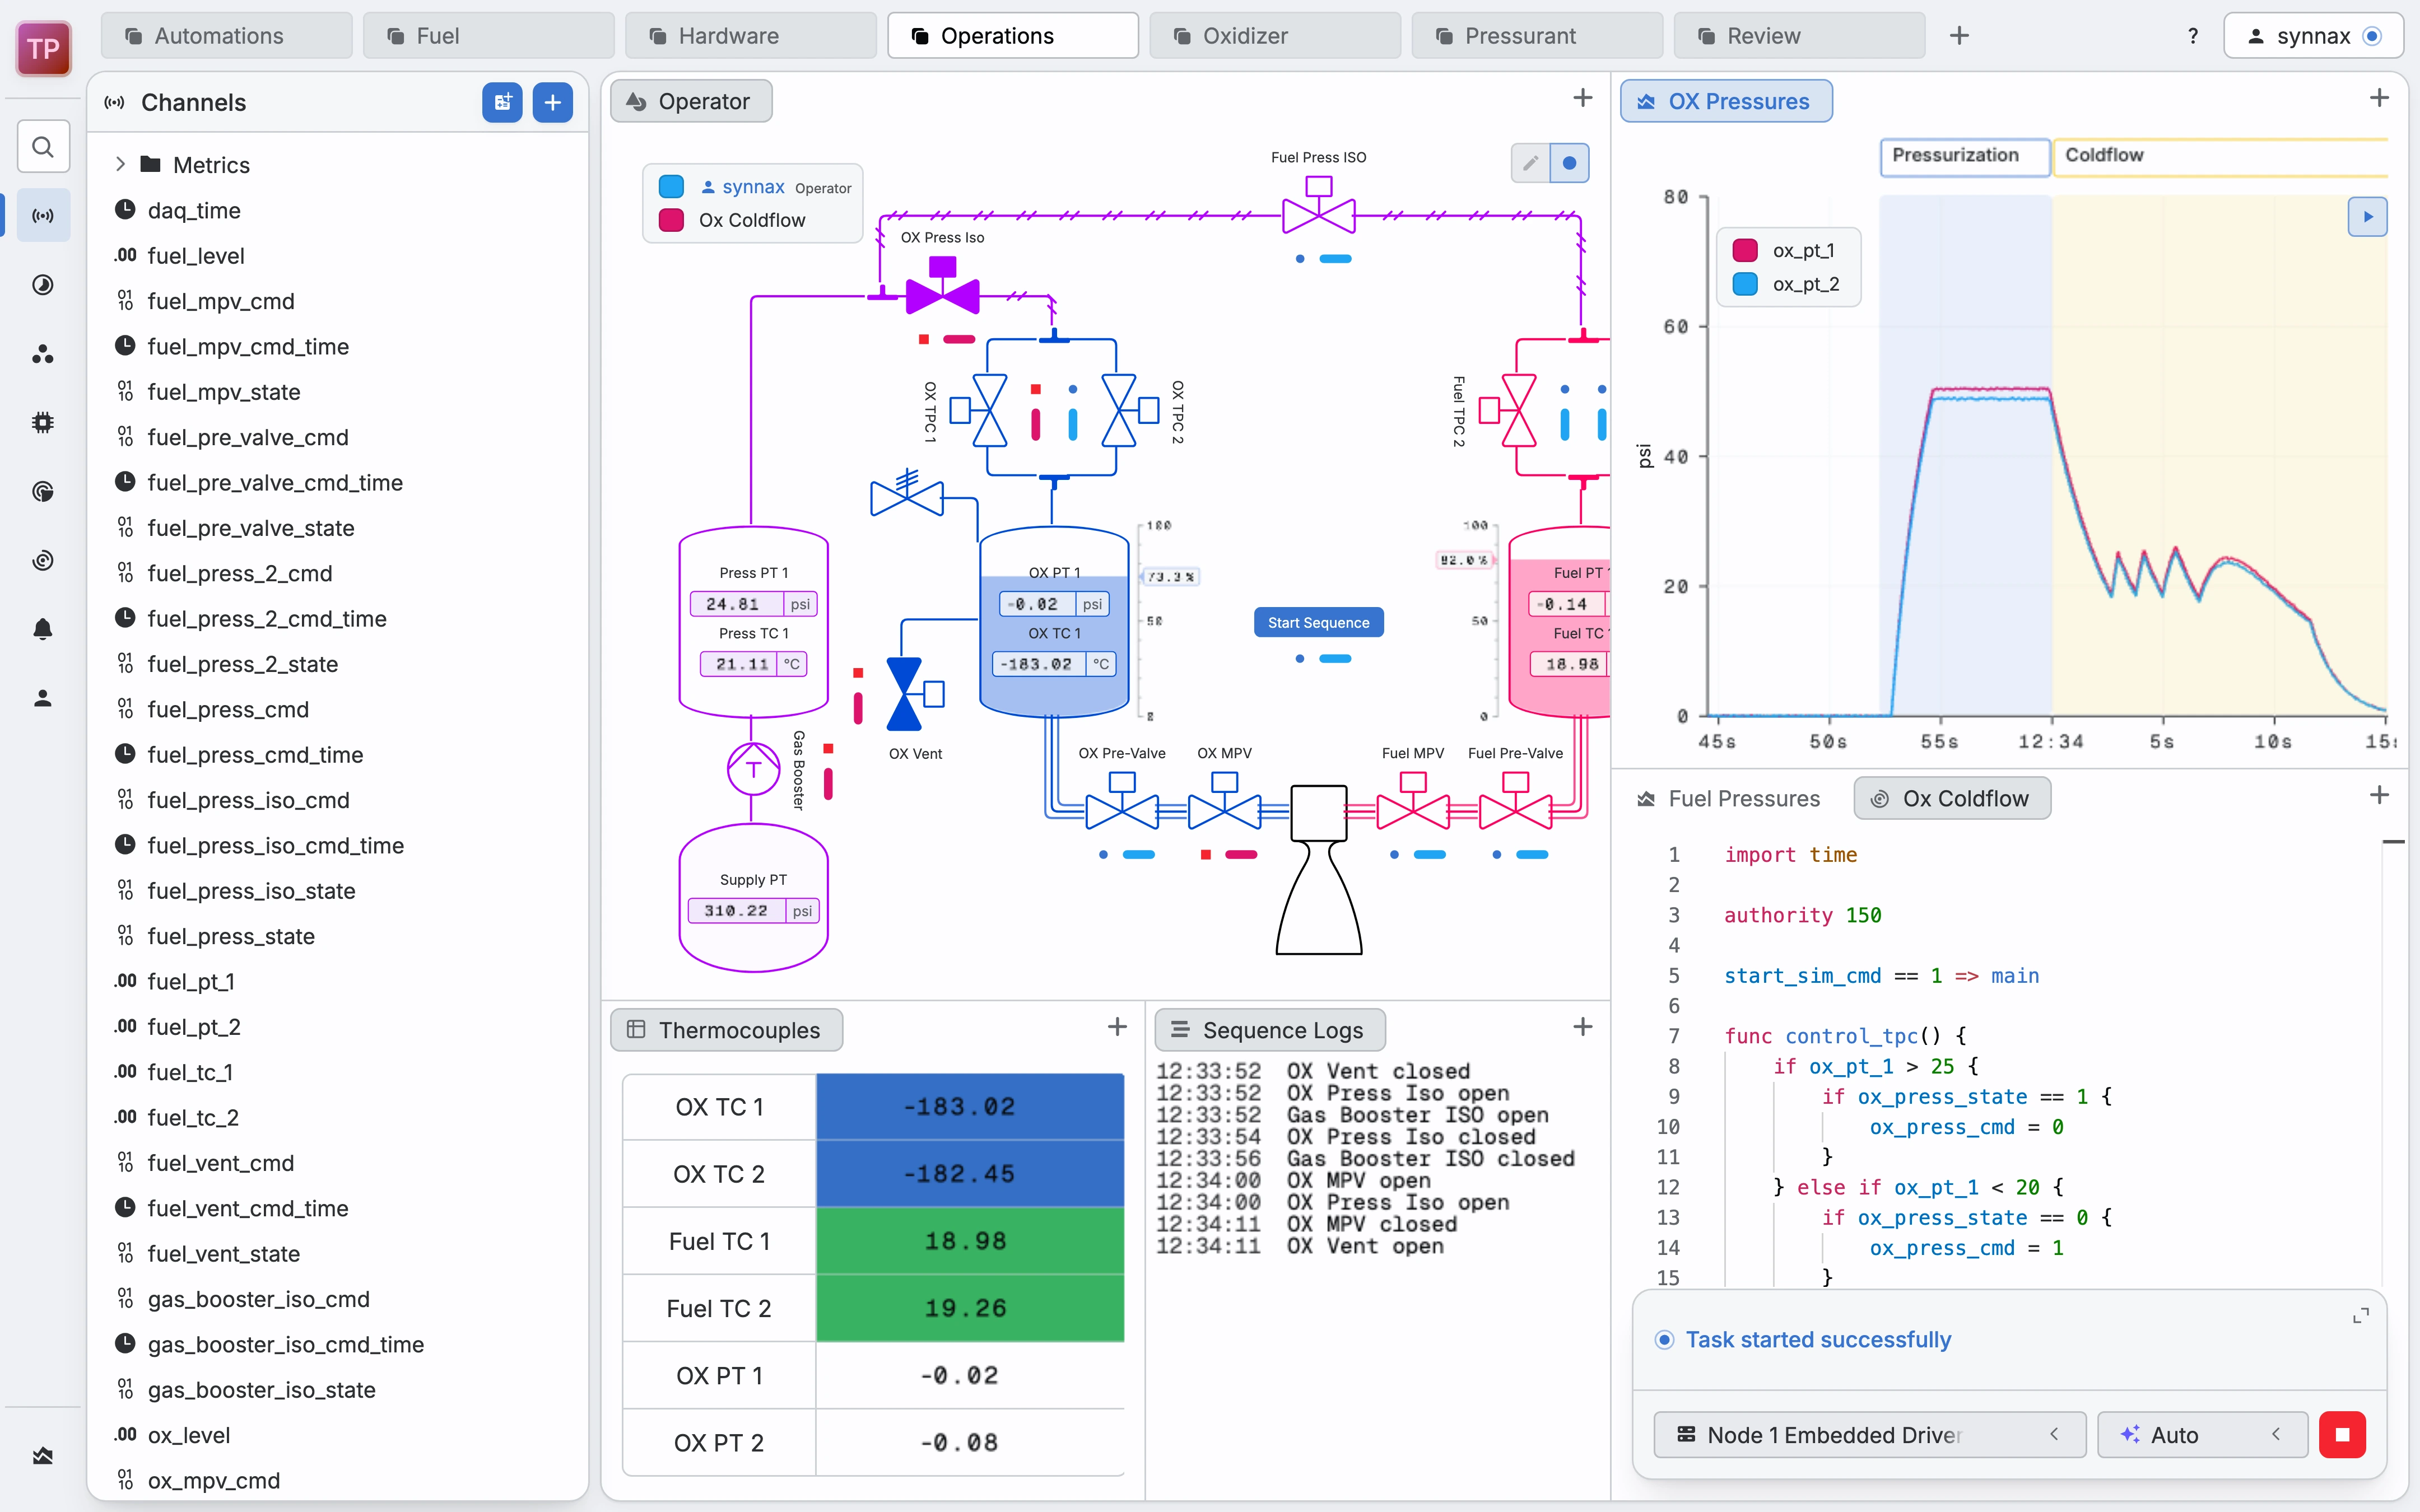Click the Supply PT value field
This screenshot has width=2420, height=1512.
coord(753,911)
